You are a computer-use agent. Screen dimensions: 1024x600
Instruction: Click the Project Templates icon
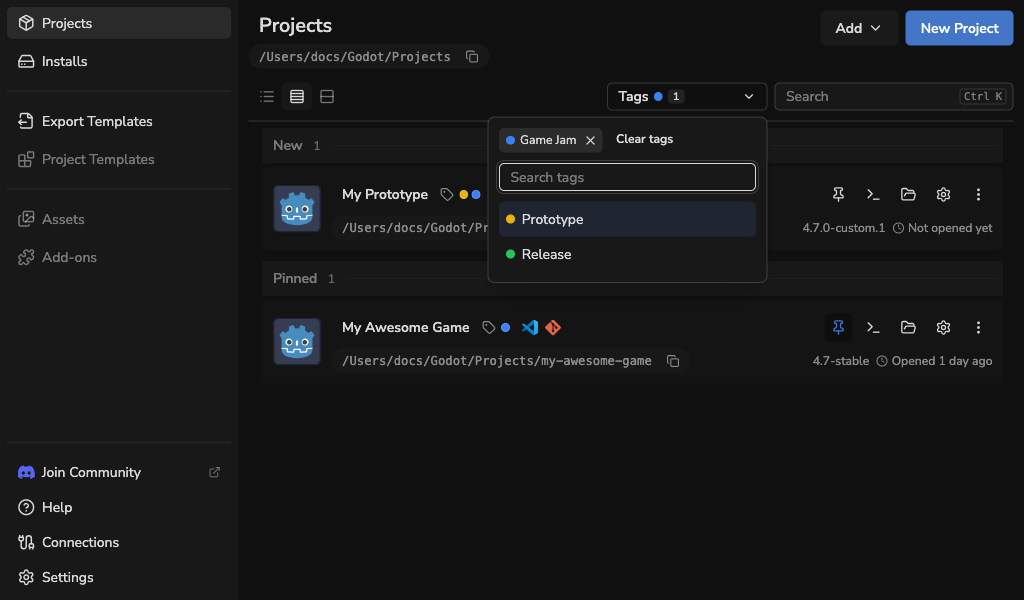coord(26,159)
